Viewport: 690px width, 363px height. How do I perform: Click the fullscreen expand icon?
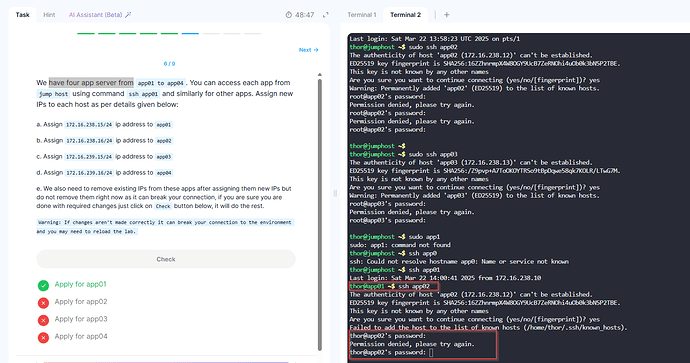[326, 15]
